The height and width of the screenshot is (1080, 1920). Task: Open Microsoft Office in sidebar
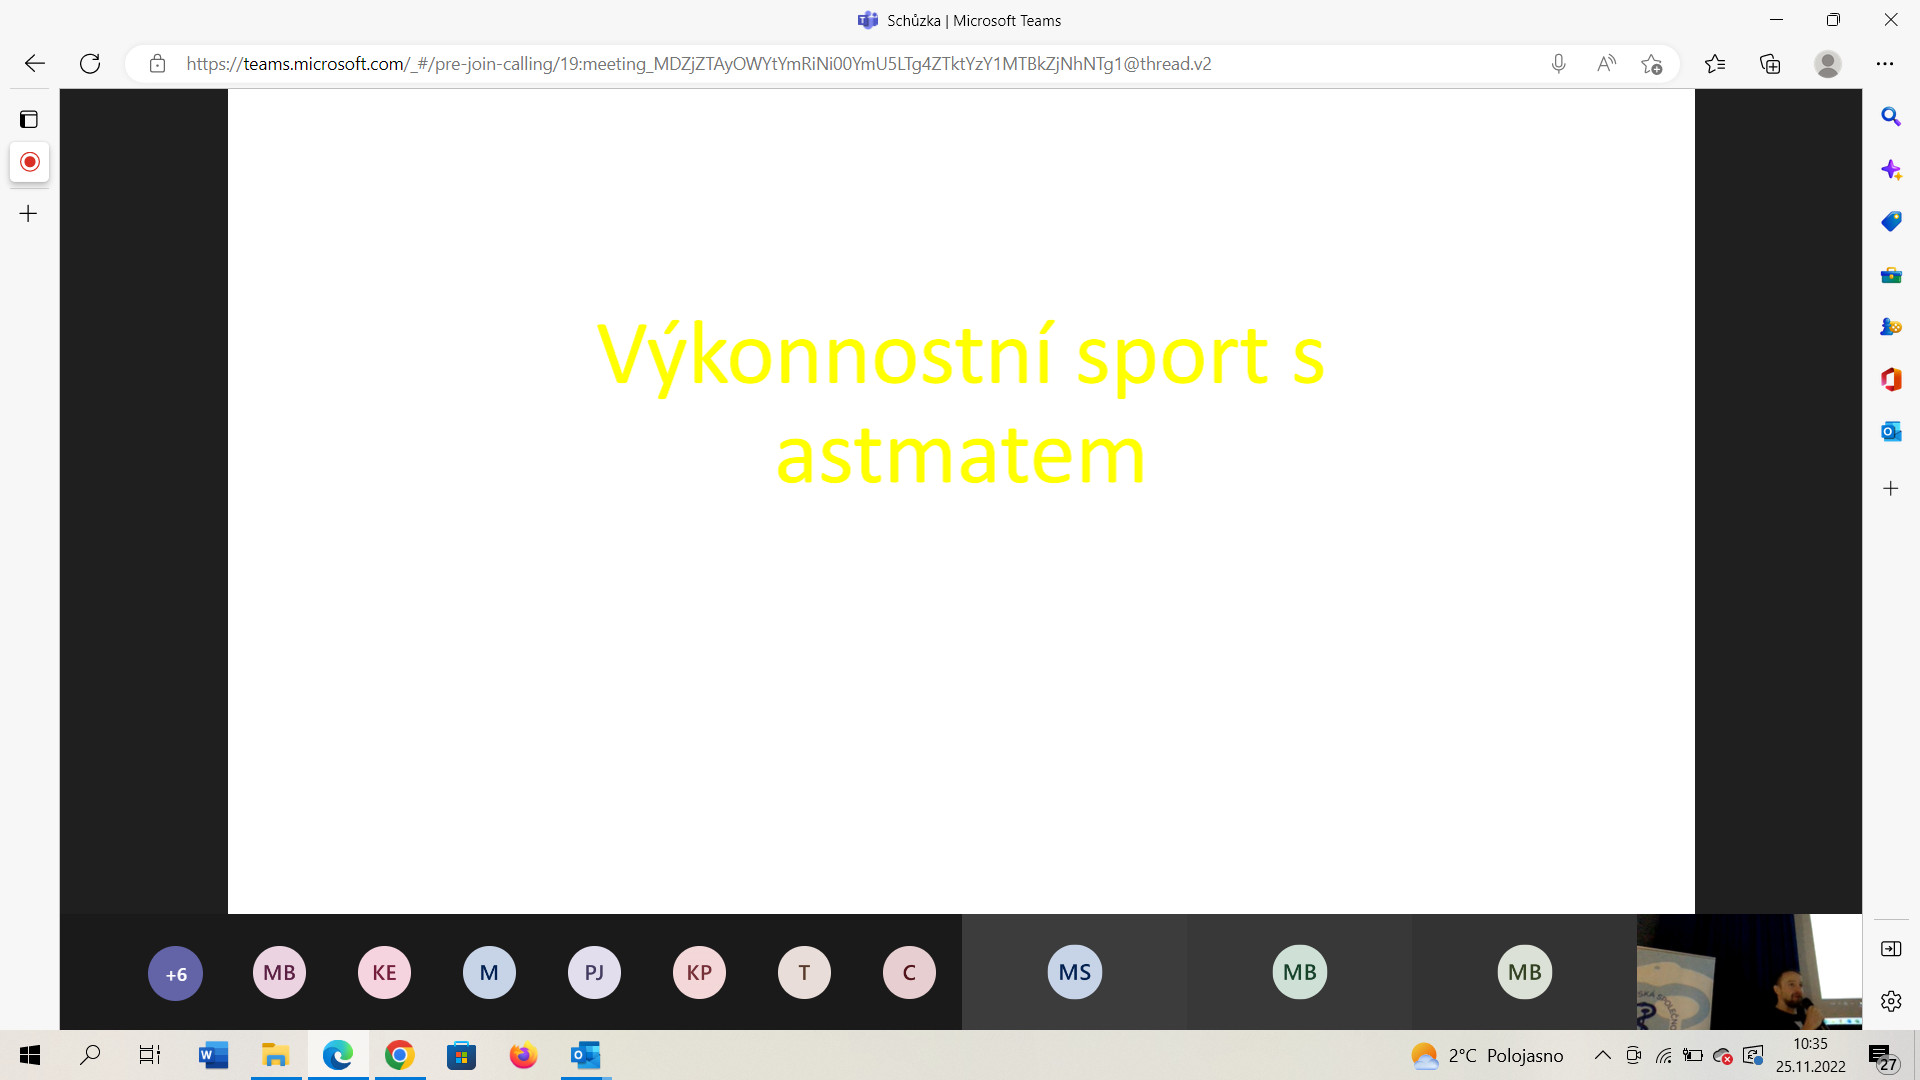click(x=1891, y=379)
